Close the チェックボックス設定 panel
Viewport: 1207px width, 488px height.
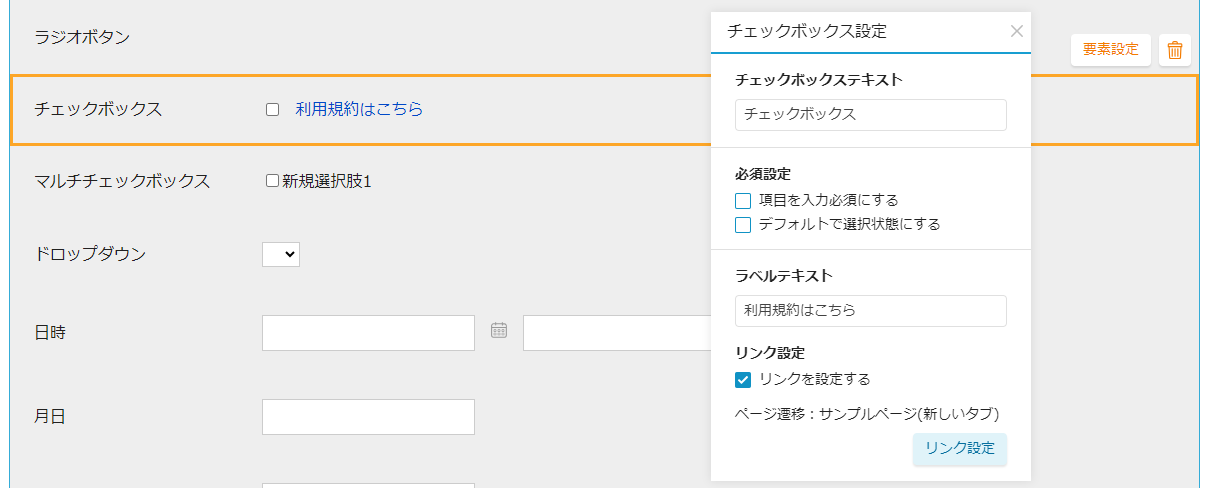point(1017,31)
